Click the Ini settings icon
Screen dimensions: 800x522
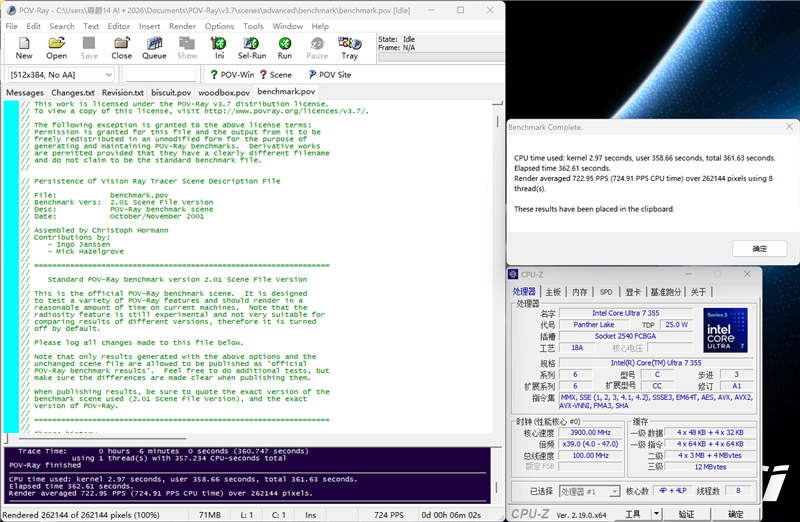[219, 47]
